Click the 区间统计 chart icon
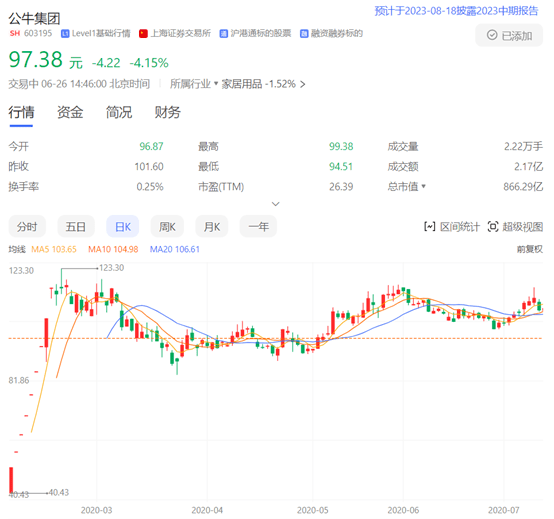The width and height of the screenshot is (554, 519). coord(430,226)
